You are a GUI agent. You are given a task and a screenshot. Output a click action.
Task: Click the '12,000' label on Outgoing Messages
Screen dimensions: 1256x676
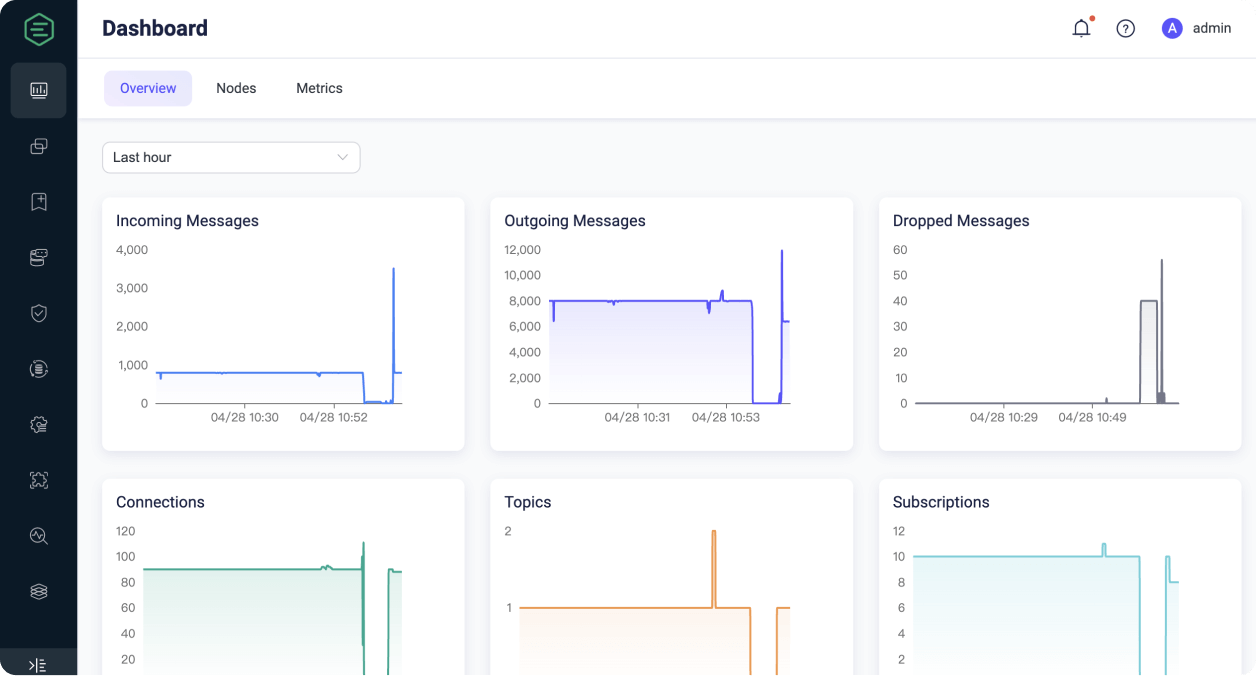523,250
